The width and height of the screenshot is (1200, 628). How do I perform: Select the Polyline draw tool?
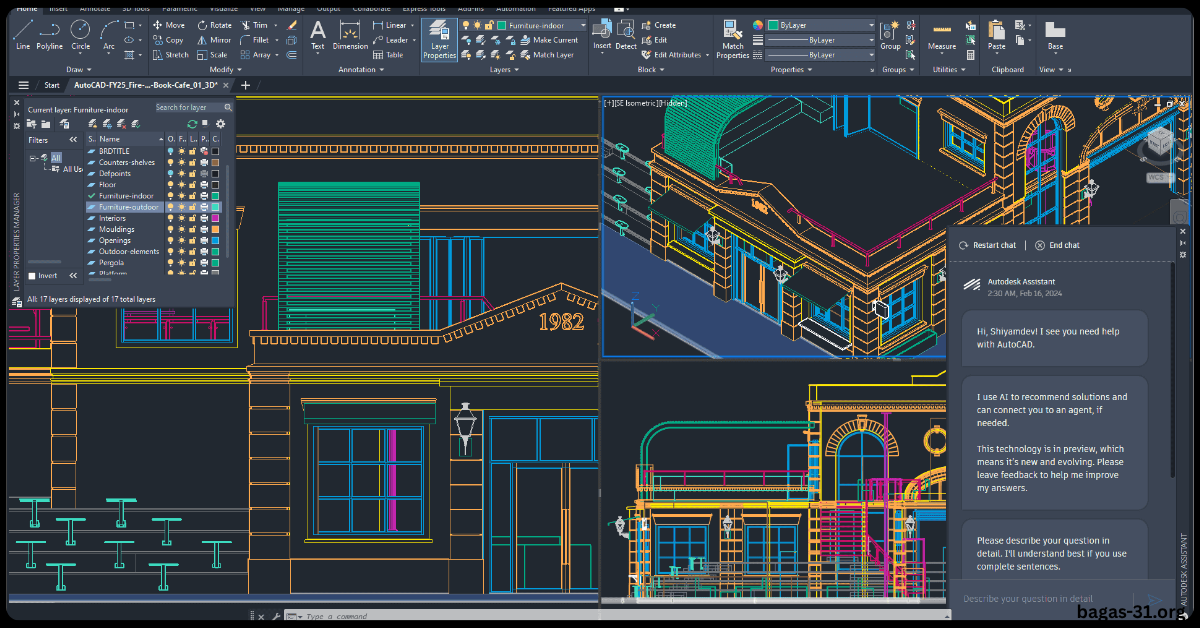pyautogui.click(x=50, y=34)
